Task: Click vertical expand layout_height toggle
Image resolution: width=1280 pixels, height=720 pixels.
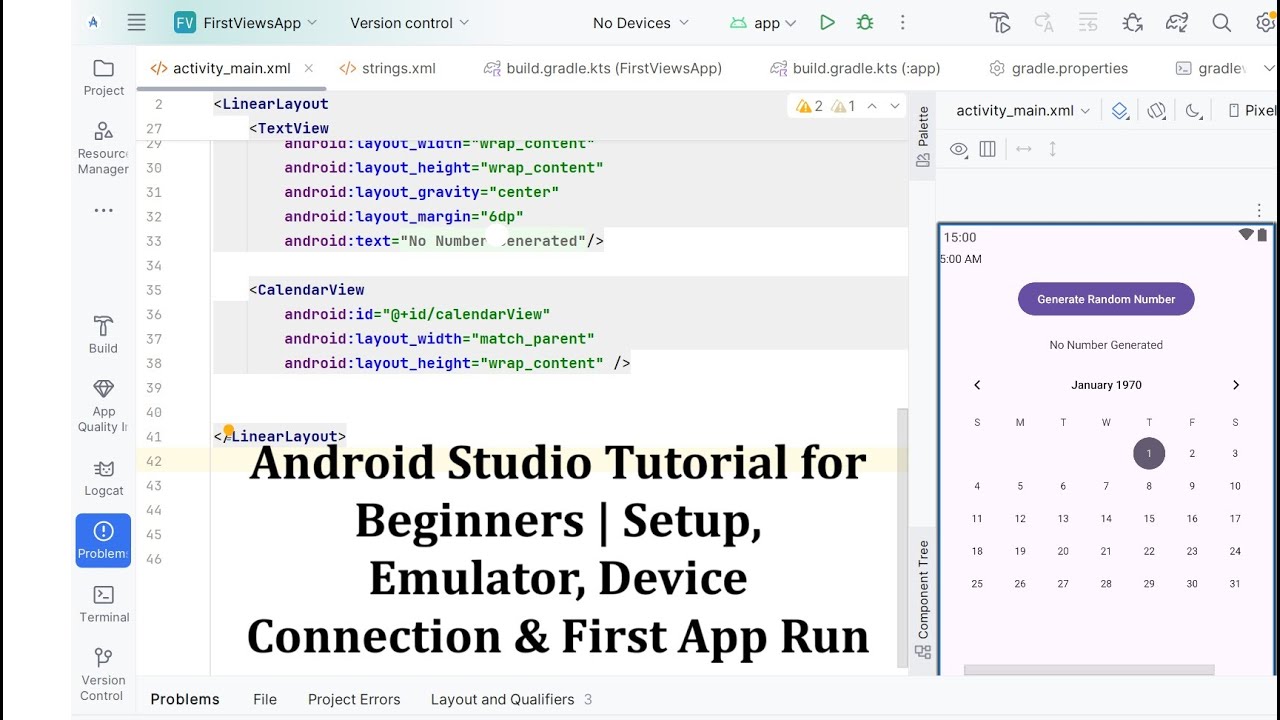Action: pos(1052,149)
